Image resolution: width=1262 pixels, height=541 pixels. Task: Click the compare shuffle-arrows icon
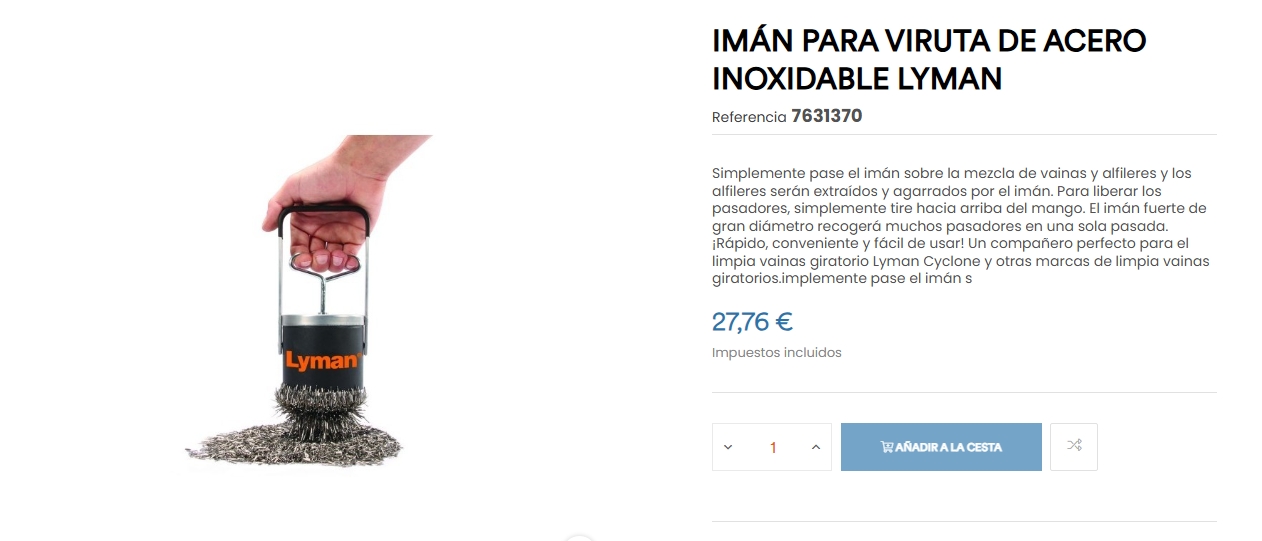click(x=1074, y=446)
